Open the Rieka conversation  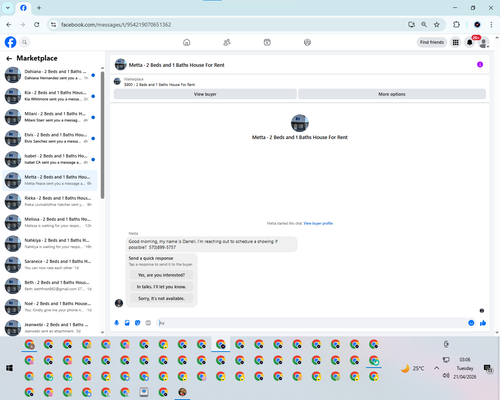[50, 201]
